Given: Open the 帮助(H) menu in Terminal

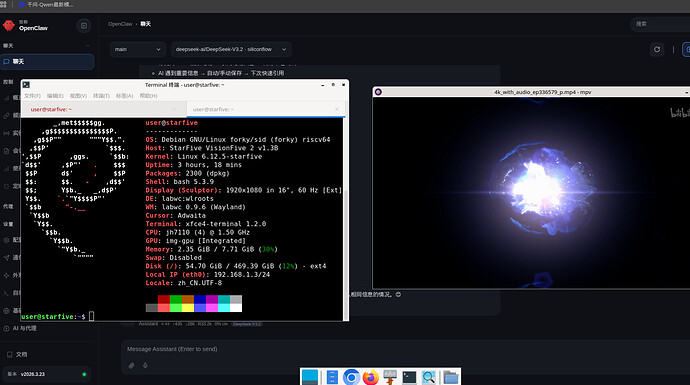Looking at the screenshot, I should point(148,95).
